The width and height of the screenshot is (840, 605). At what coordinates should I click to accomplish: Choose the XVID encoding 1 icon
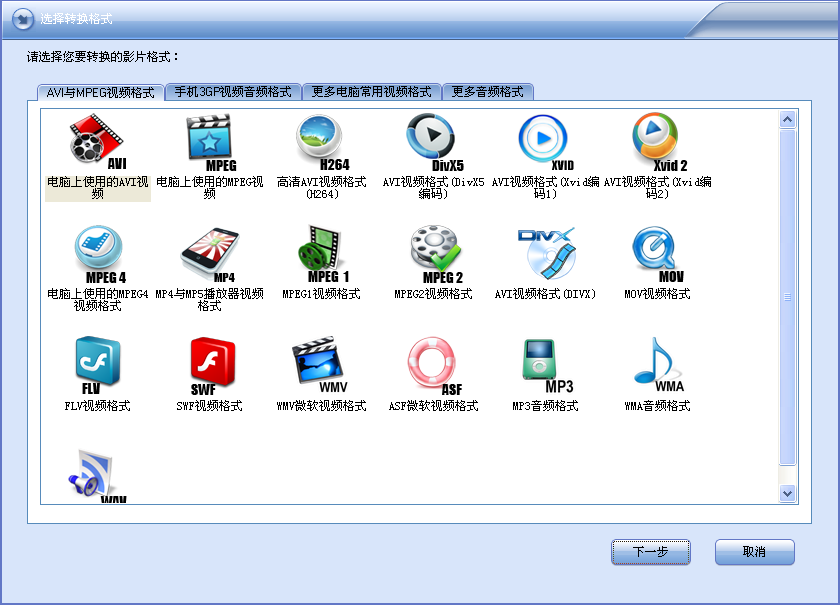click(545, 141)
